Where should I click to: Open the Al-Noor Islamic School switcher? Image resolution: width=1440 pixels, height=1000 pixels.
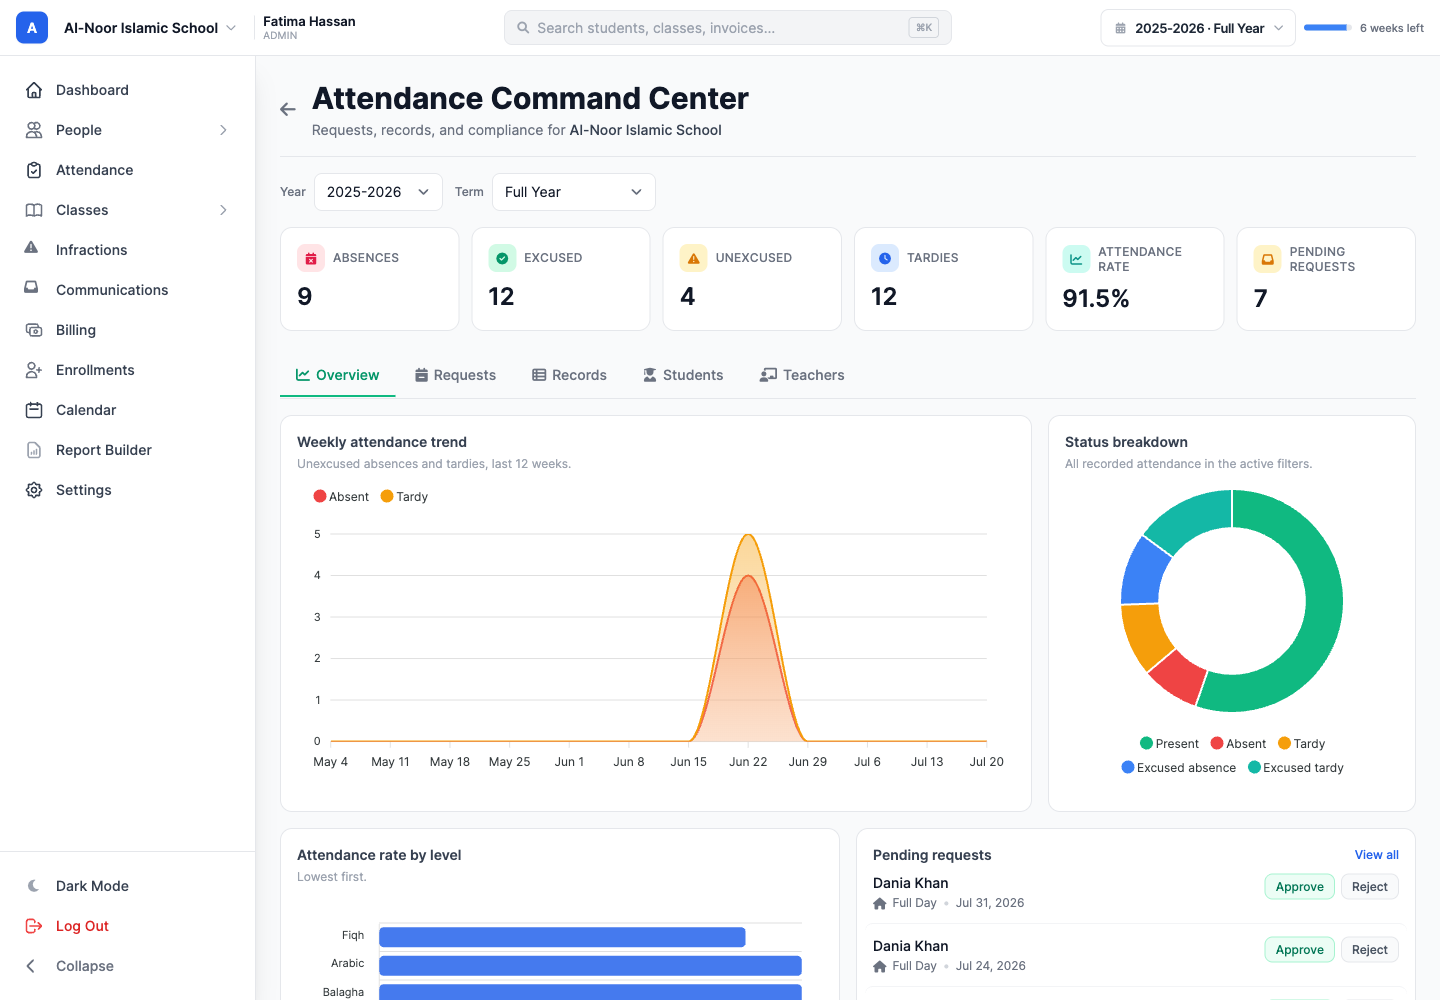tap(150, 28)
